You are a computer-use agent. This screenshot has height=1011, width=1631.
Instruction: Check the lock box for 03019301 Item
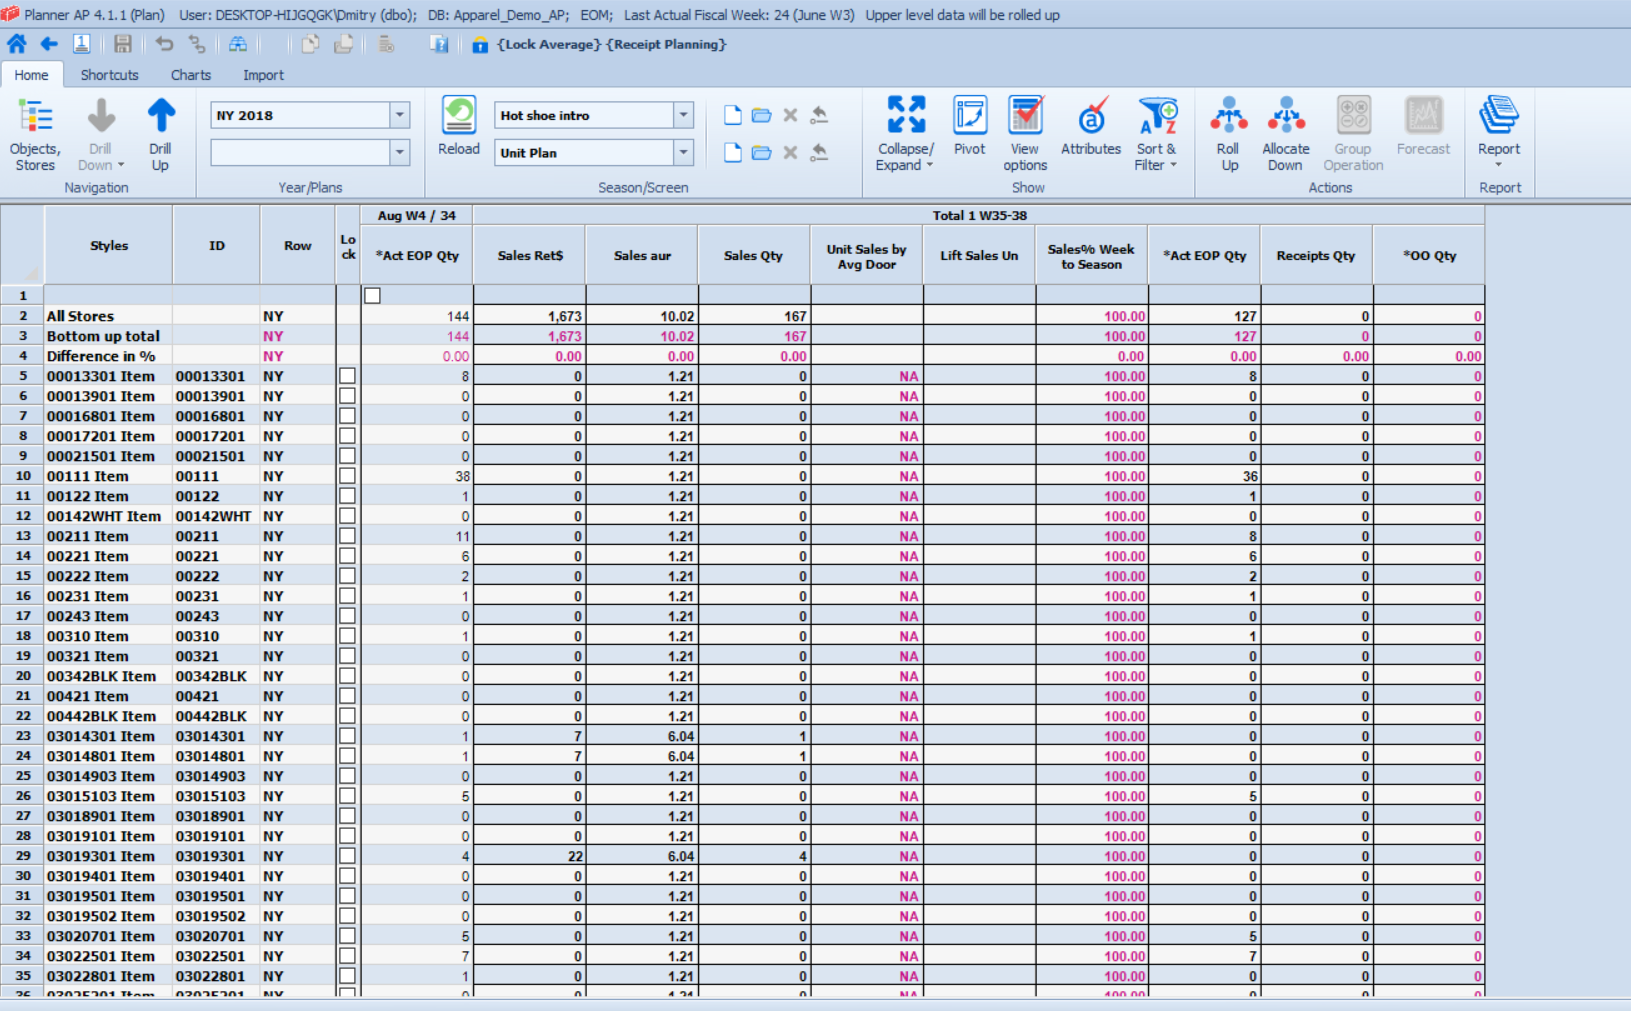[x=347, y=856]
